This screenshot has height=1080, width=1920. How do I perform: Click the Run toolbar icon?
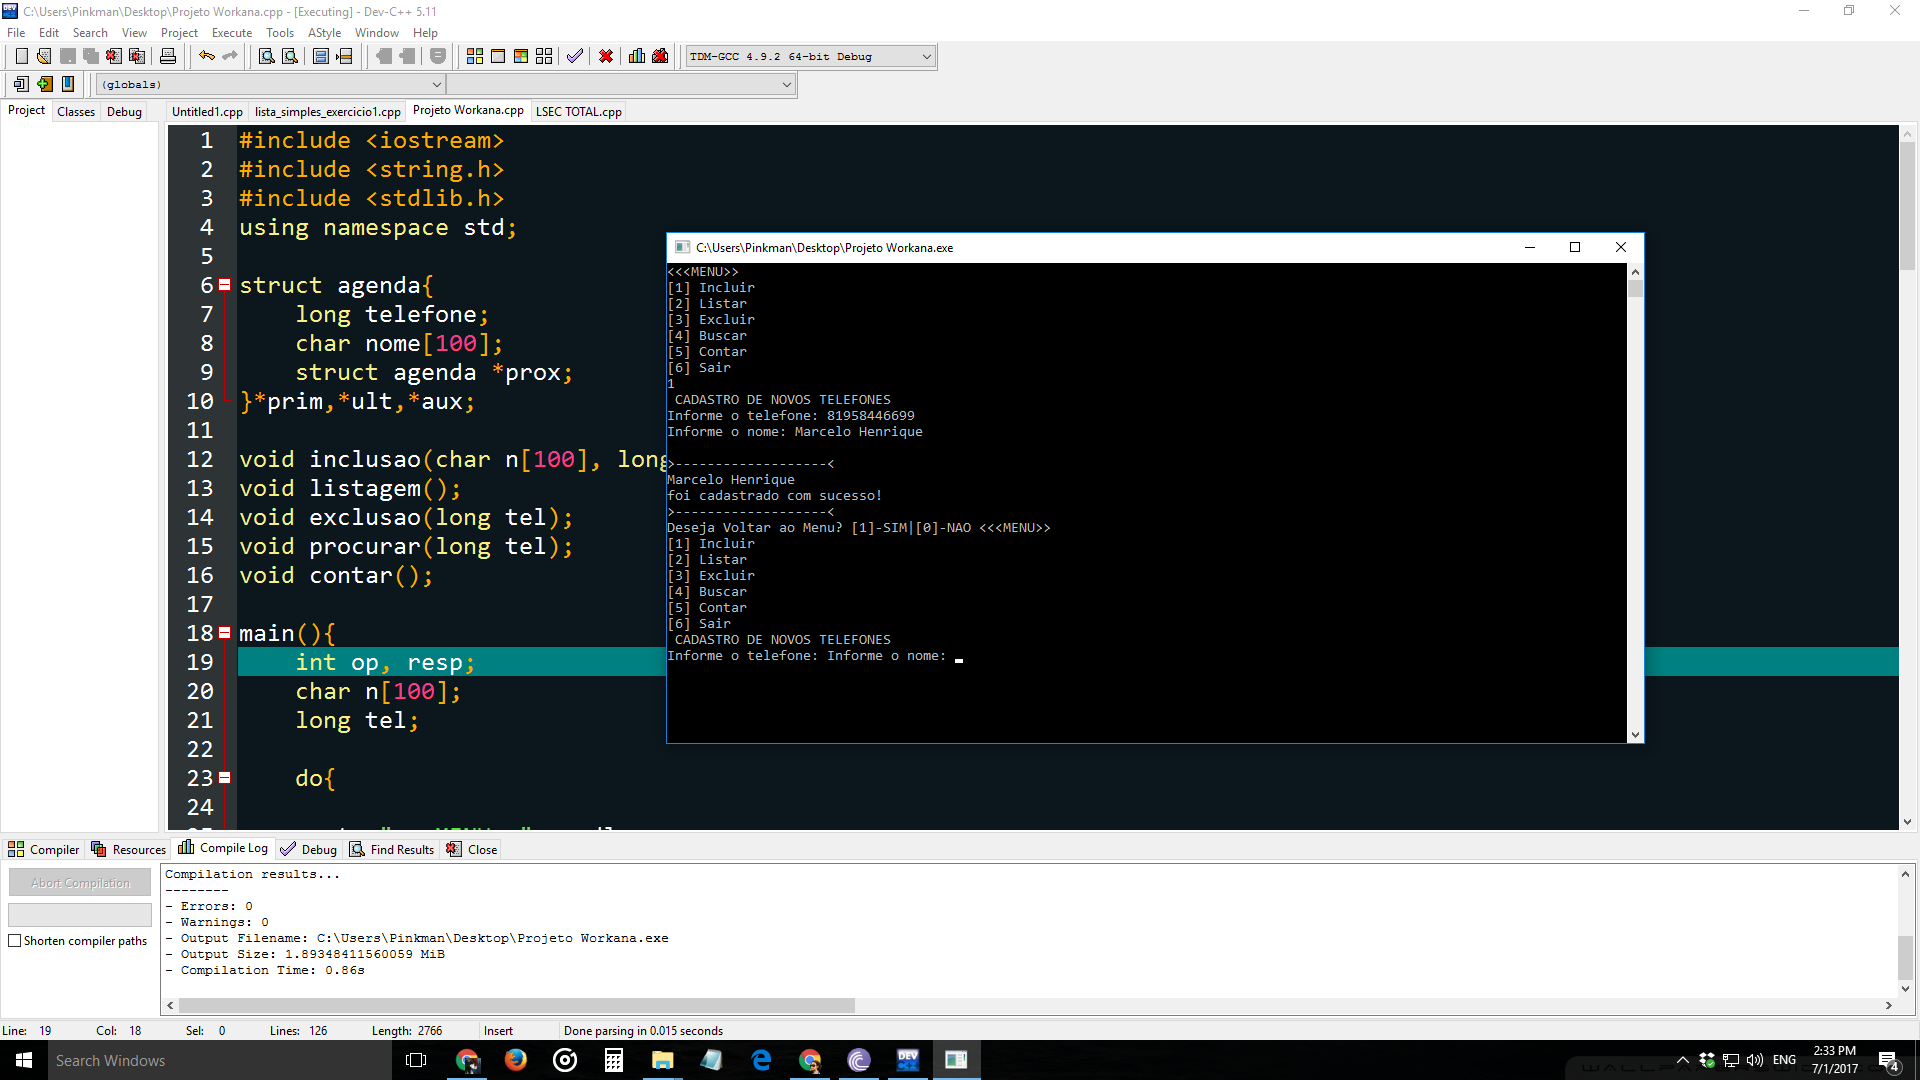click(498, 56)
